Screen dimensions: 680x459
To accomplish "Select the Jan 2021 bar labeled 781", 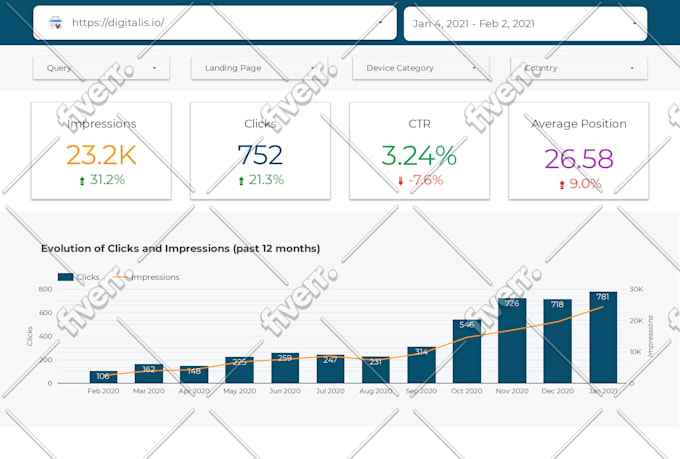I will [x=603, y=338].
